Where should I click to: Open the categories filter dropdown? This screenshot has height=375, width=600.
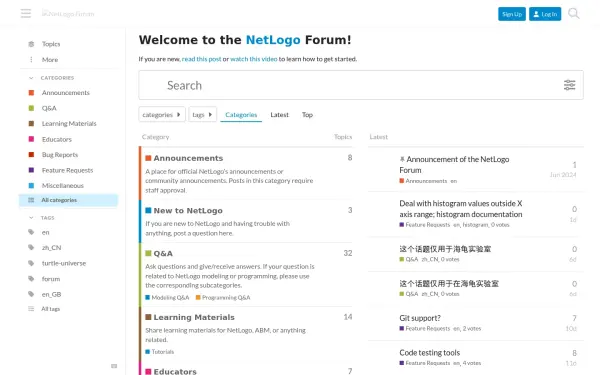162,114
